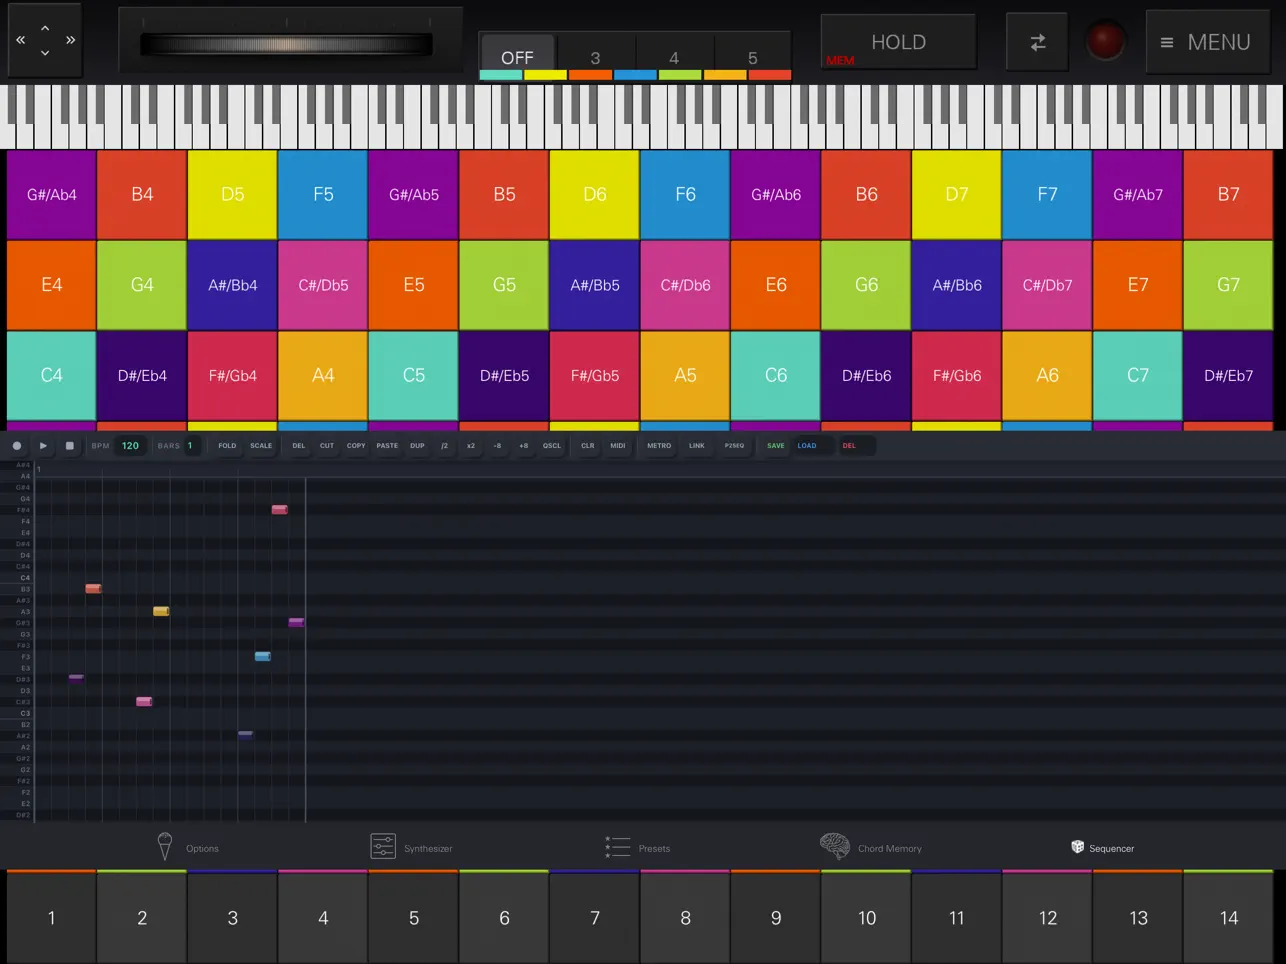Clear the pattern with CLR
This screenshot has width=1286, height=964.
pos(588,446)
